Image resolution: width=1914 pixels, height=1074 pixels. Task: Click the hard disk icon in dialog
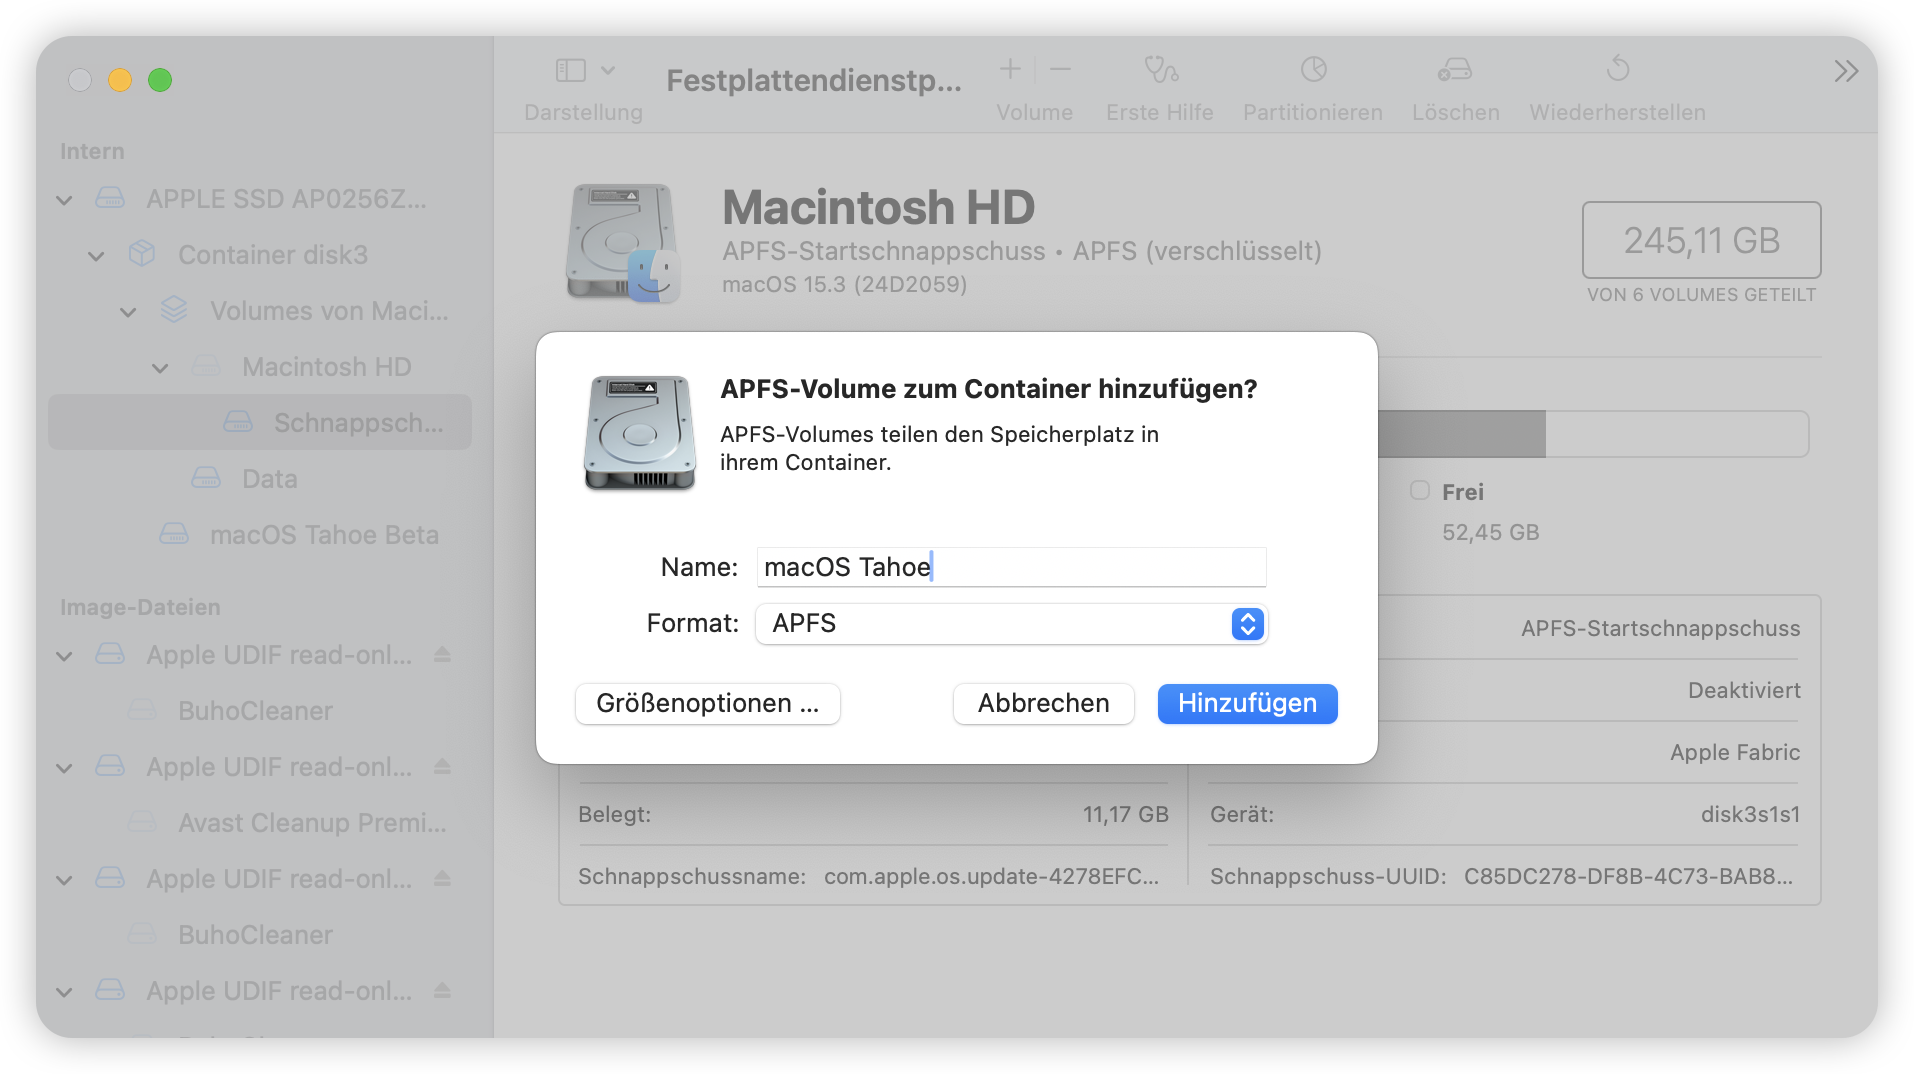(x=640, y=432)
